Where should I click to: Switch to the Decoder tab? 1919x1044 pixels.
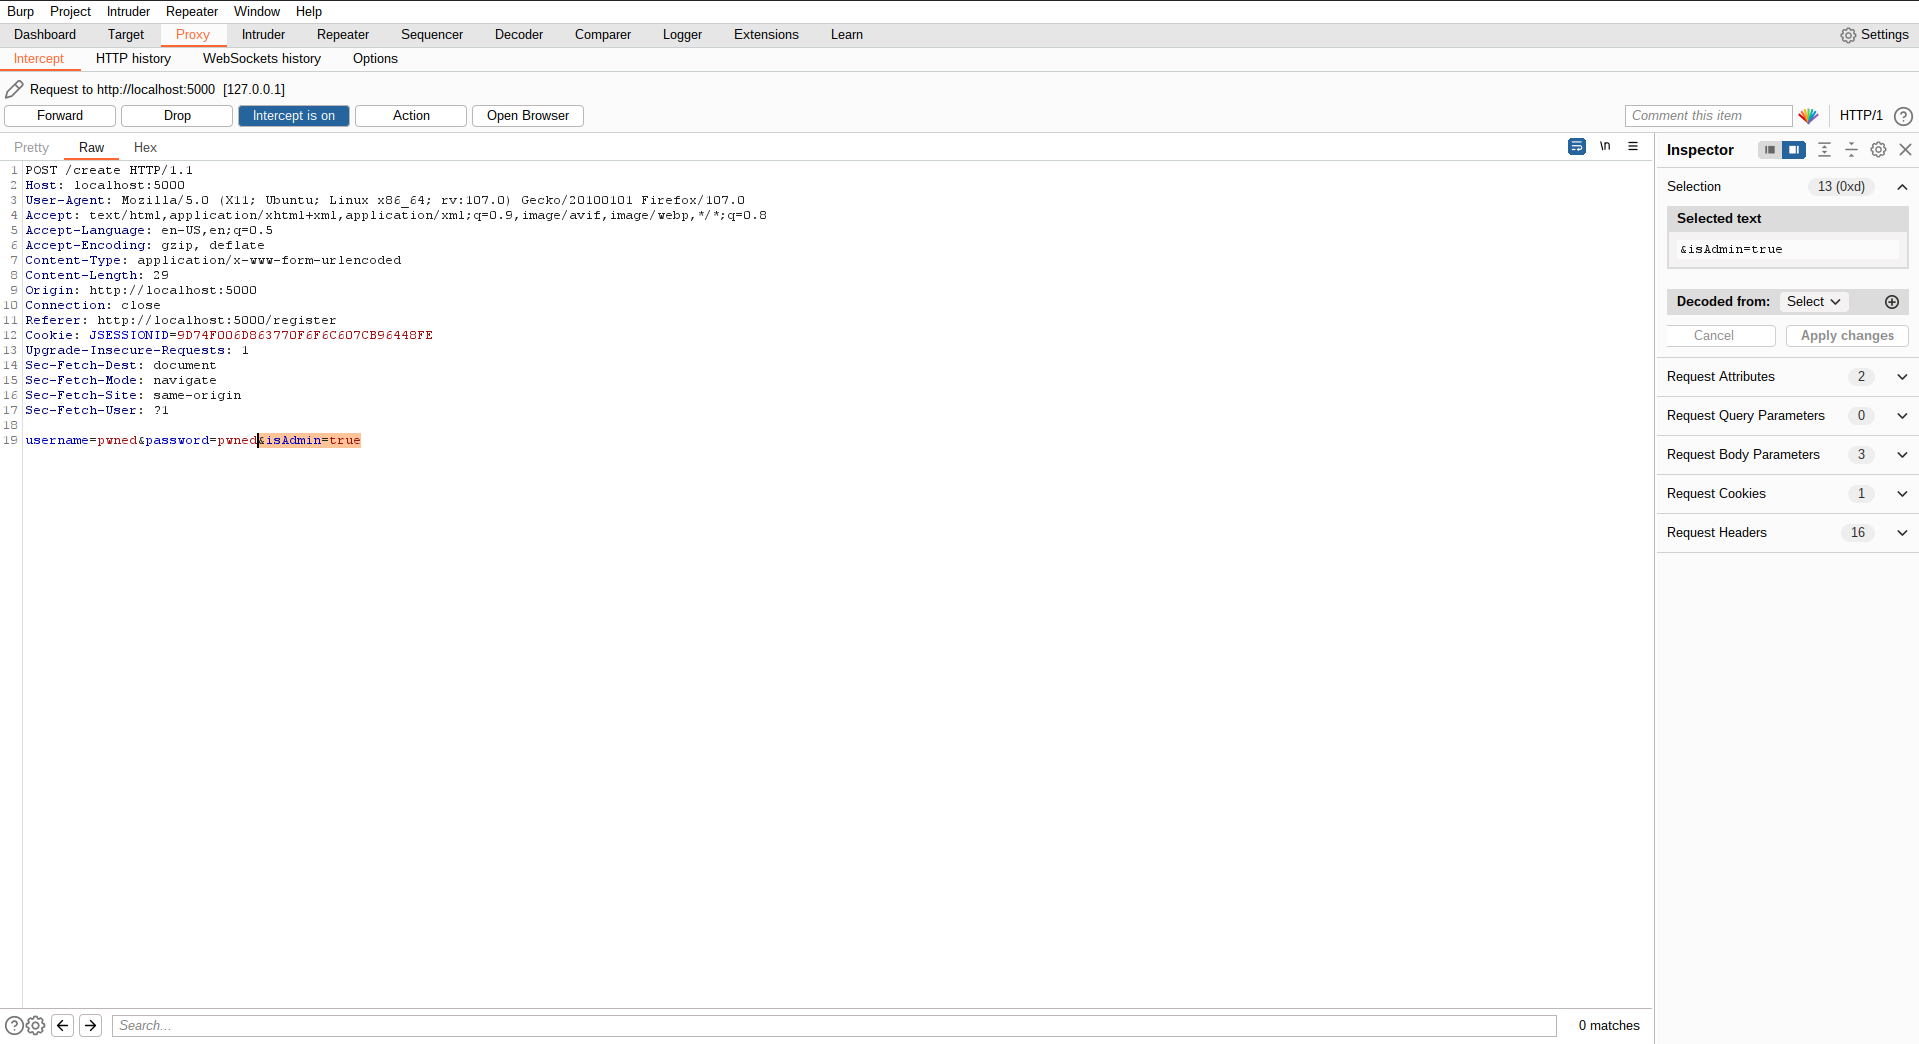(519, 35)
